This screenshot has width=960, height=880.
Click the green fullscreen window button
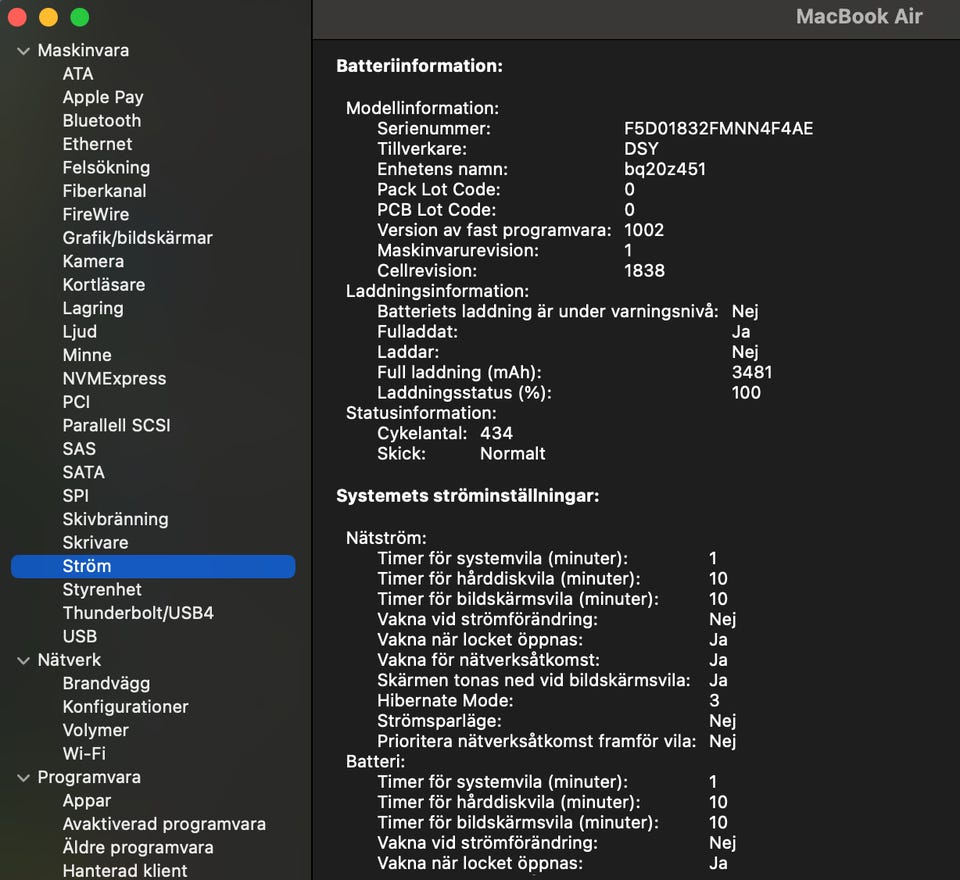(80, 17)
